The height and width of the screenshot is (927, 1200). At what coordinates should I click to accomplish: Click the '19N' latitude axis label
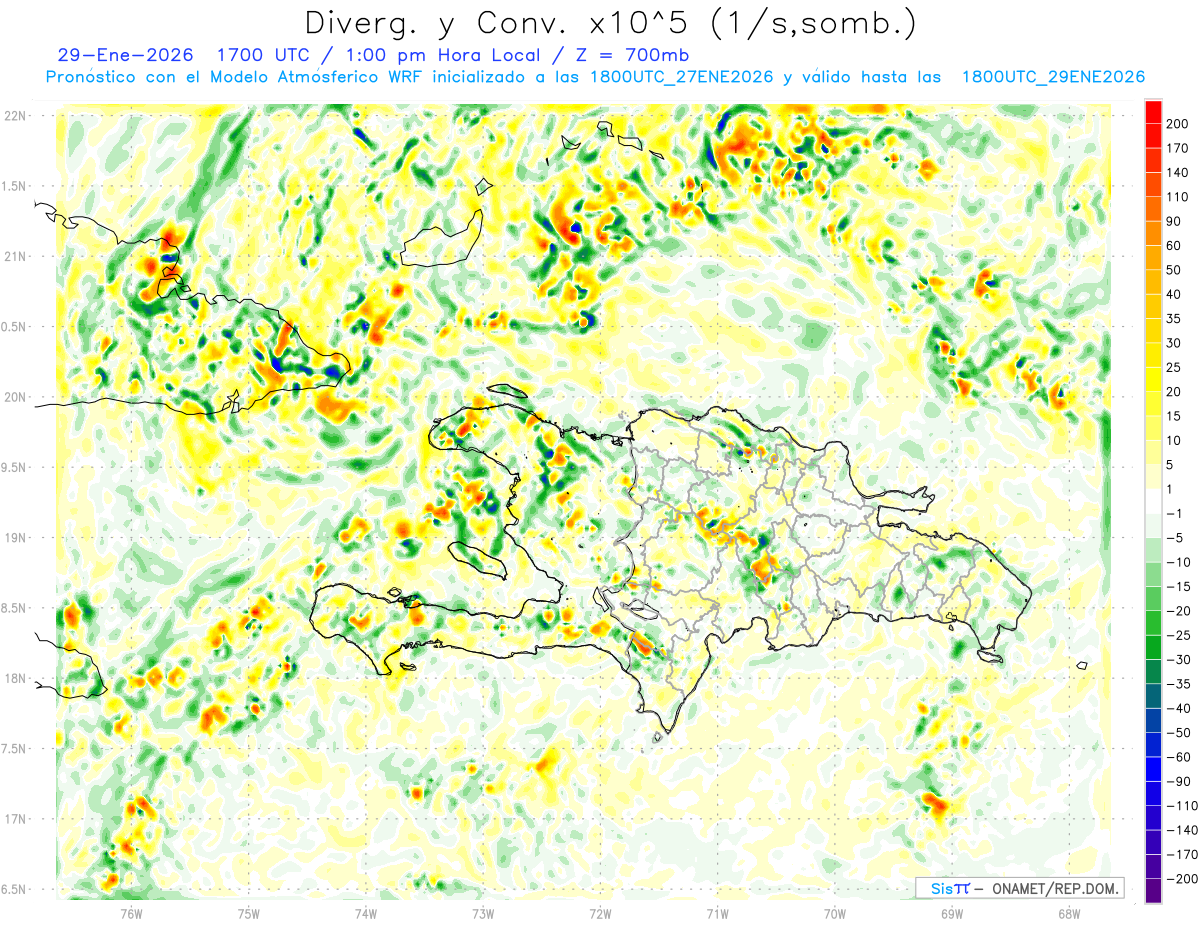click(x=16, y=537)
